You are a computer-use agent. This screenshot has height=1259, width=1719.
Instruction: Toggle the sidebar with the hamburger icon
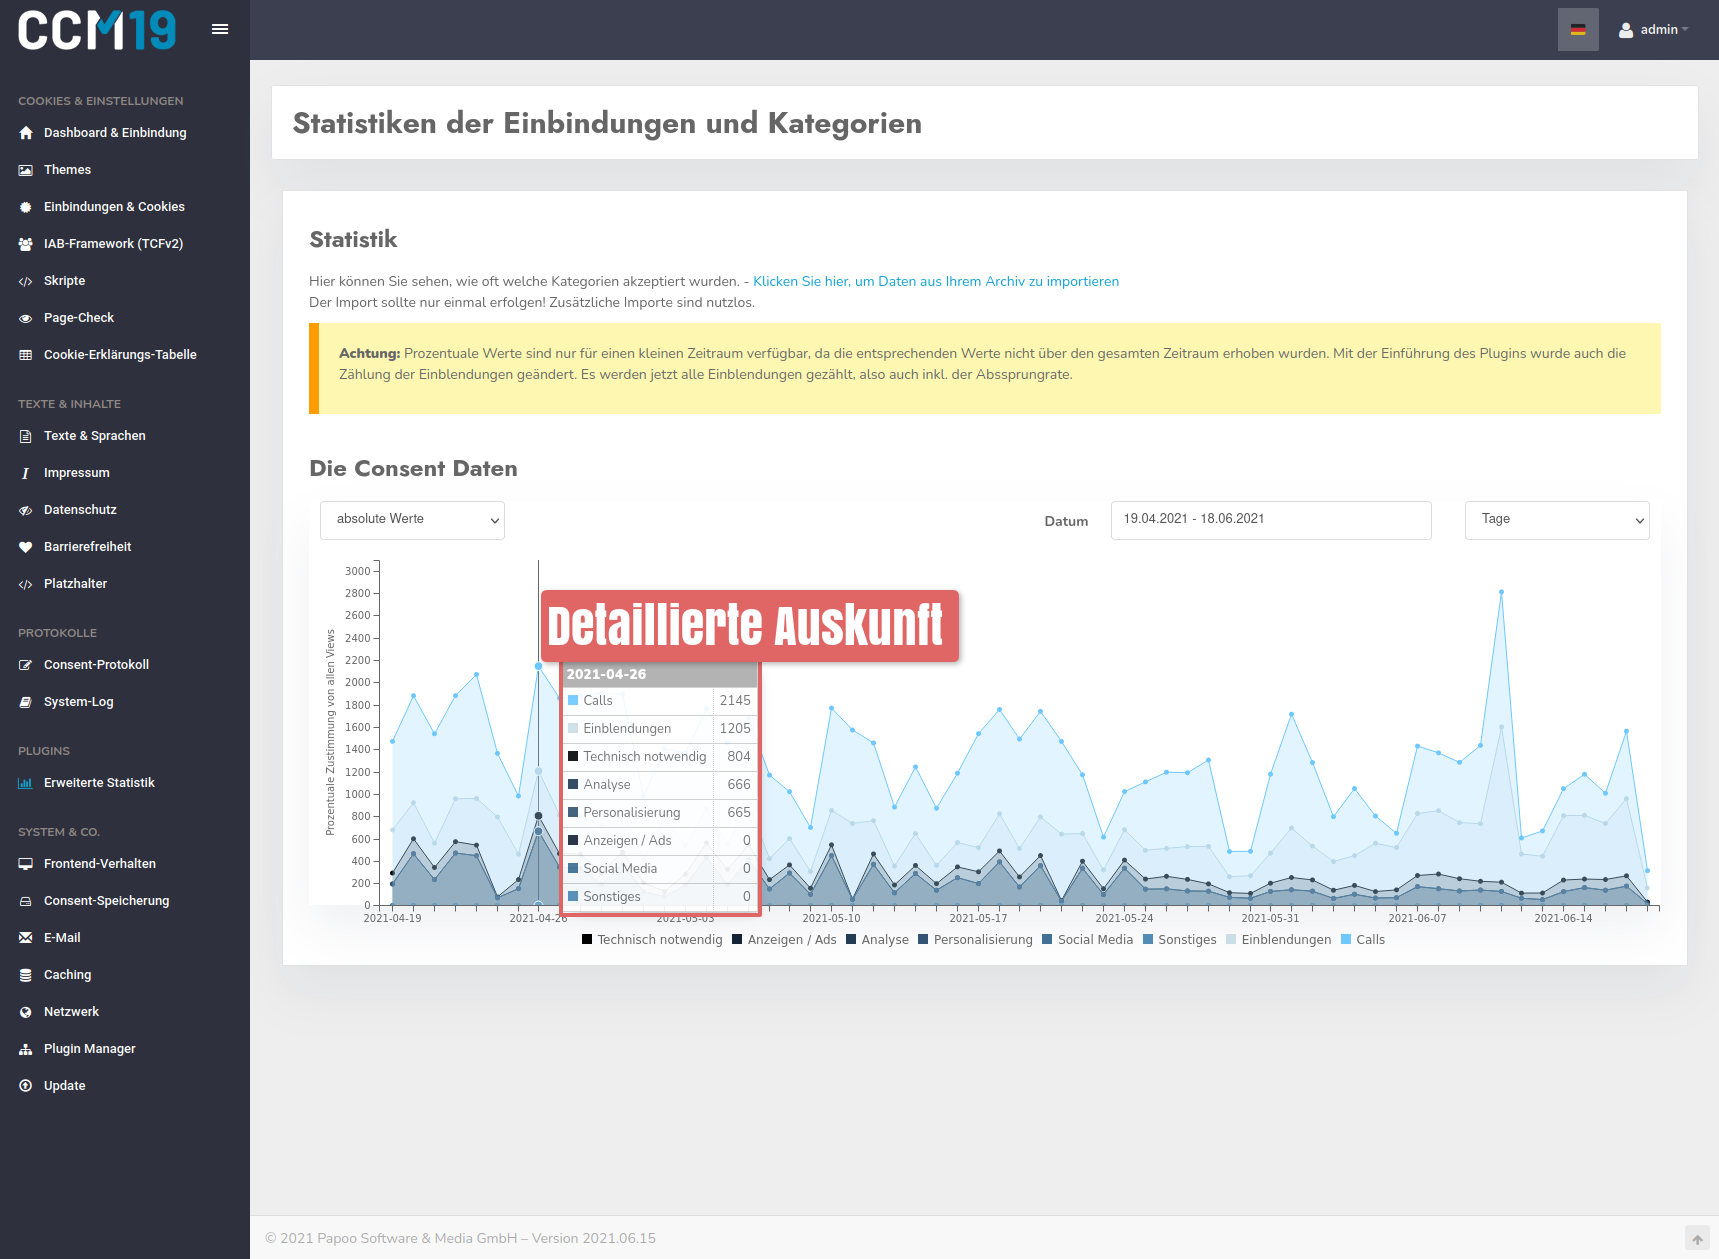tap(220, 29)
